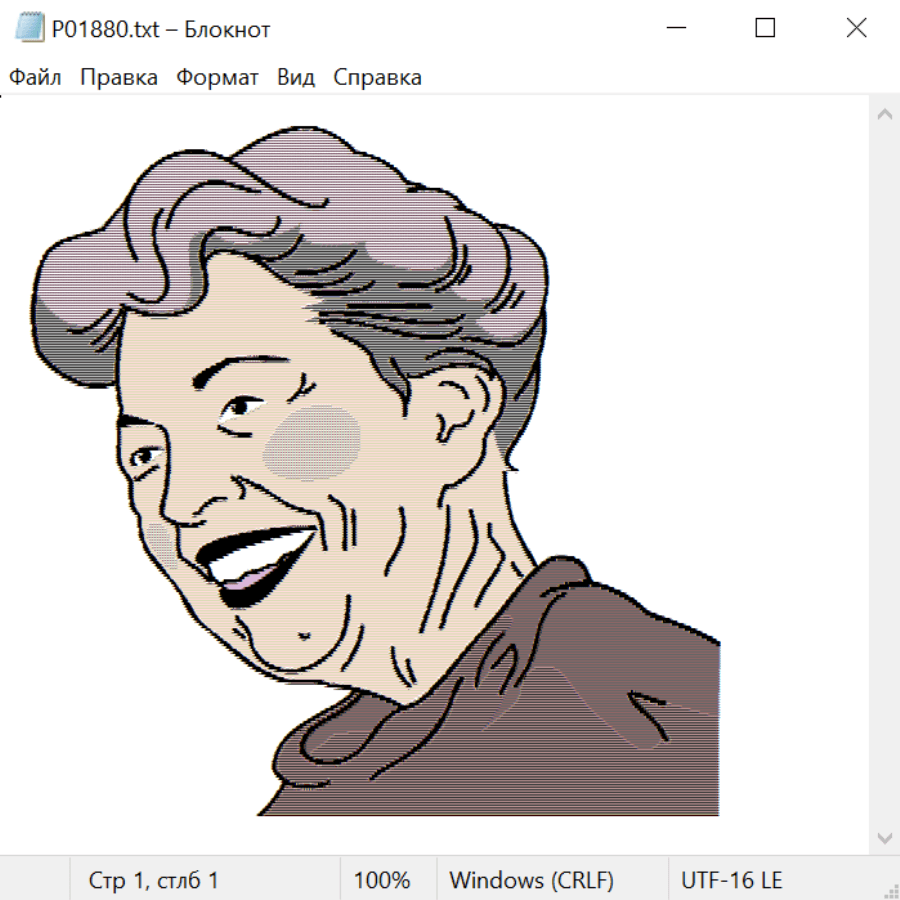Screen dimensions: 900x900
Task: Click the Windows (CRLF) line ending indicator
Action: pos(531,880)
